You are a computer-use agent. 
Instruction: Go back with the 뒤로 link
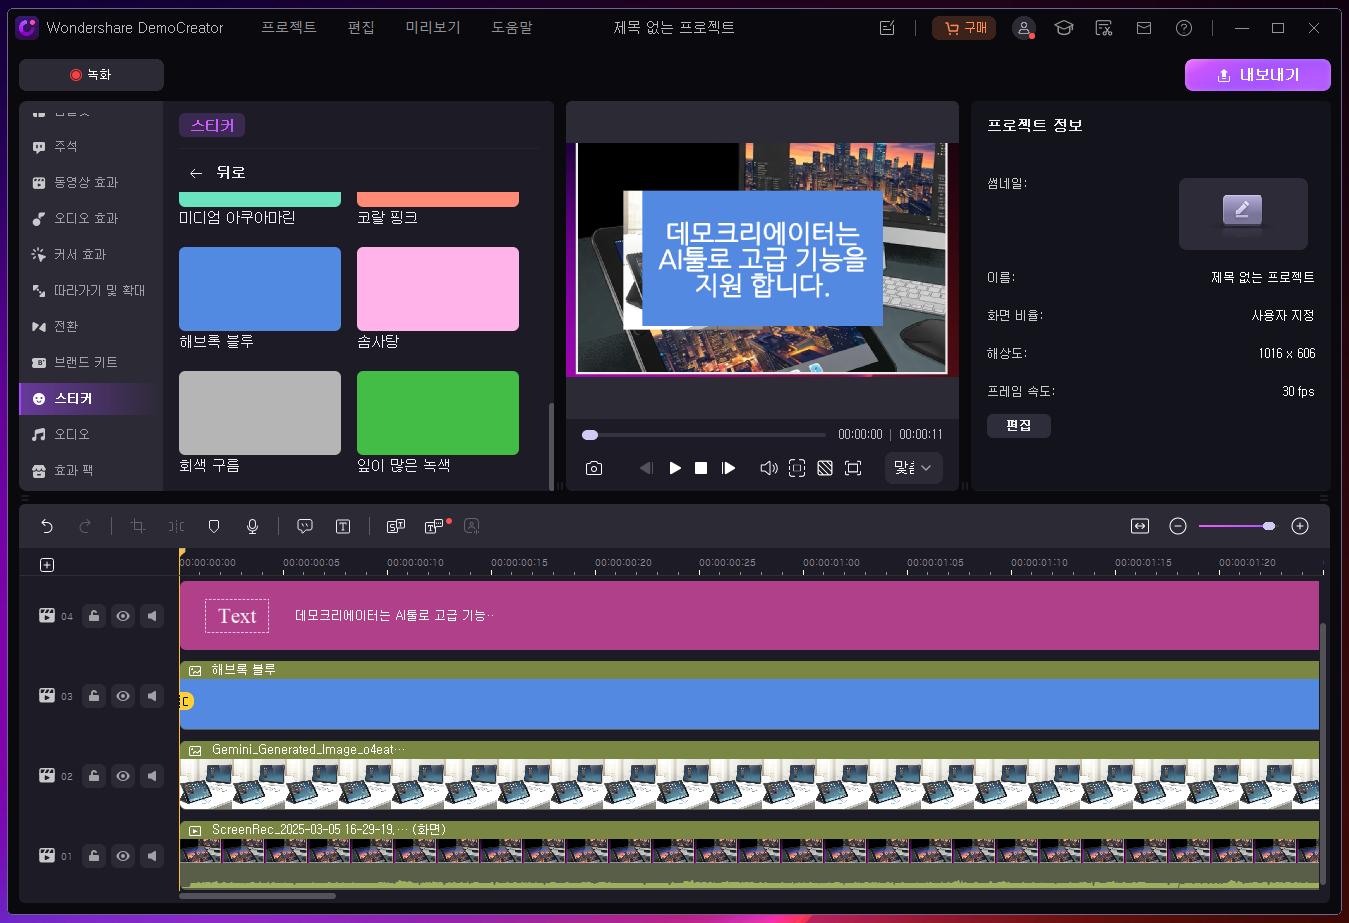click(x=218, y=173)
